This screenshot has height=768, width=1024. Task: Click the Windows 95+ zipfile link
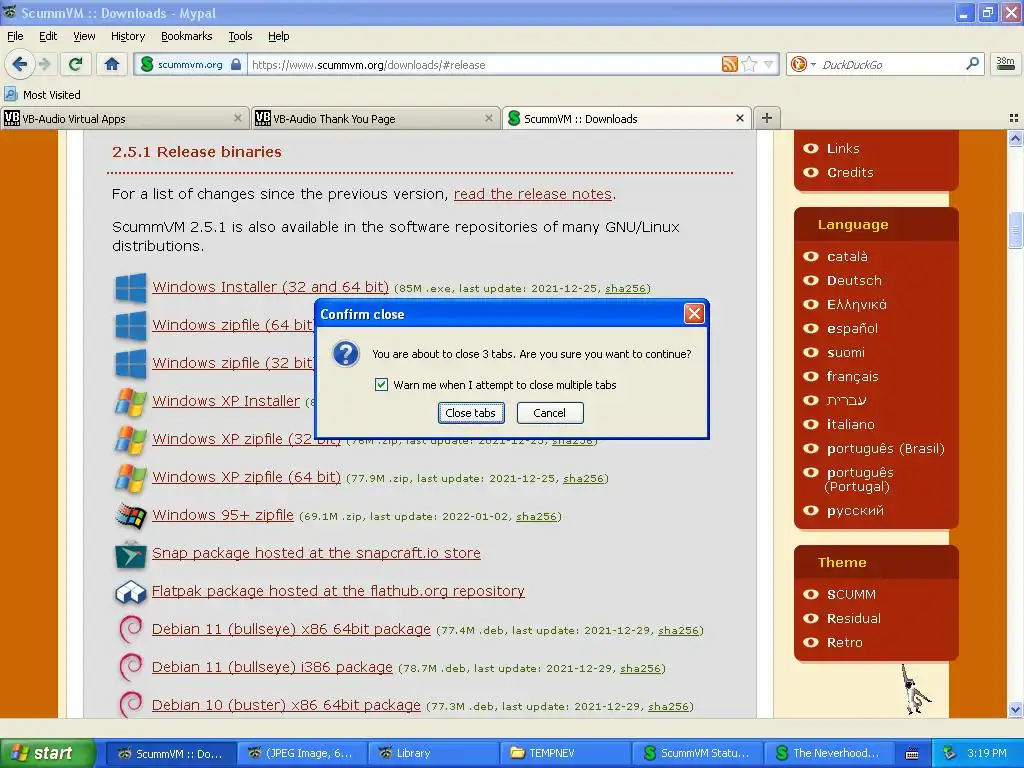click(223, 515)
